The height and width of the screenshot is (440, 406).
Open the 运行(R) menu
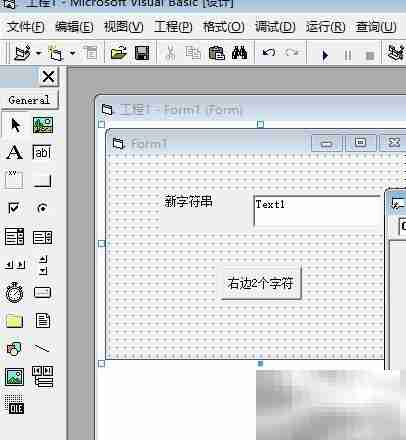[x=325, y=27]
